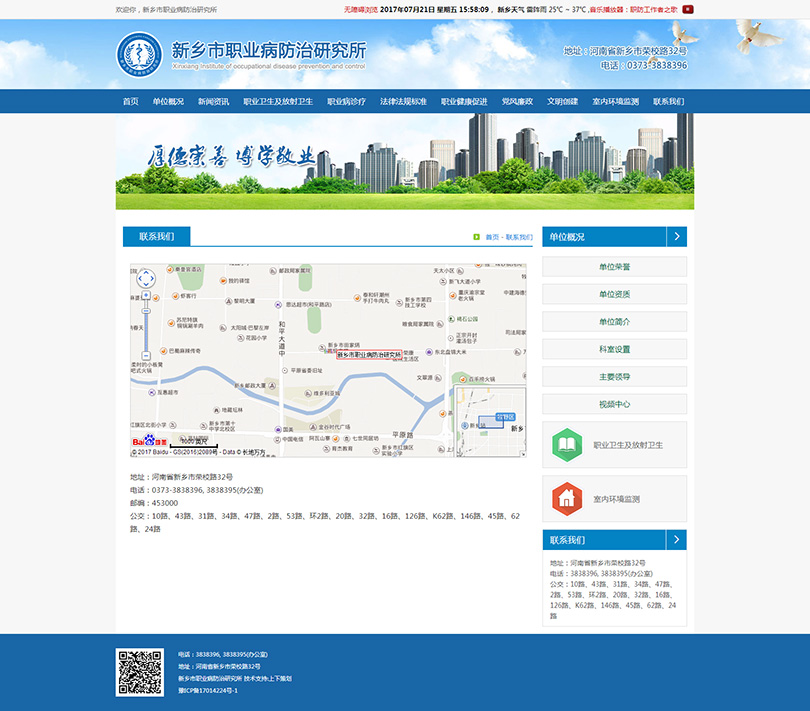
Task: Click the map pan direction control
Action: [x=146, y=278]
